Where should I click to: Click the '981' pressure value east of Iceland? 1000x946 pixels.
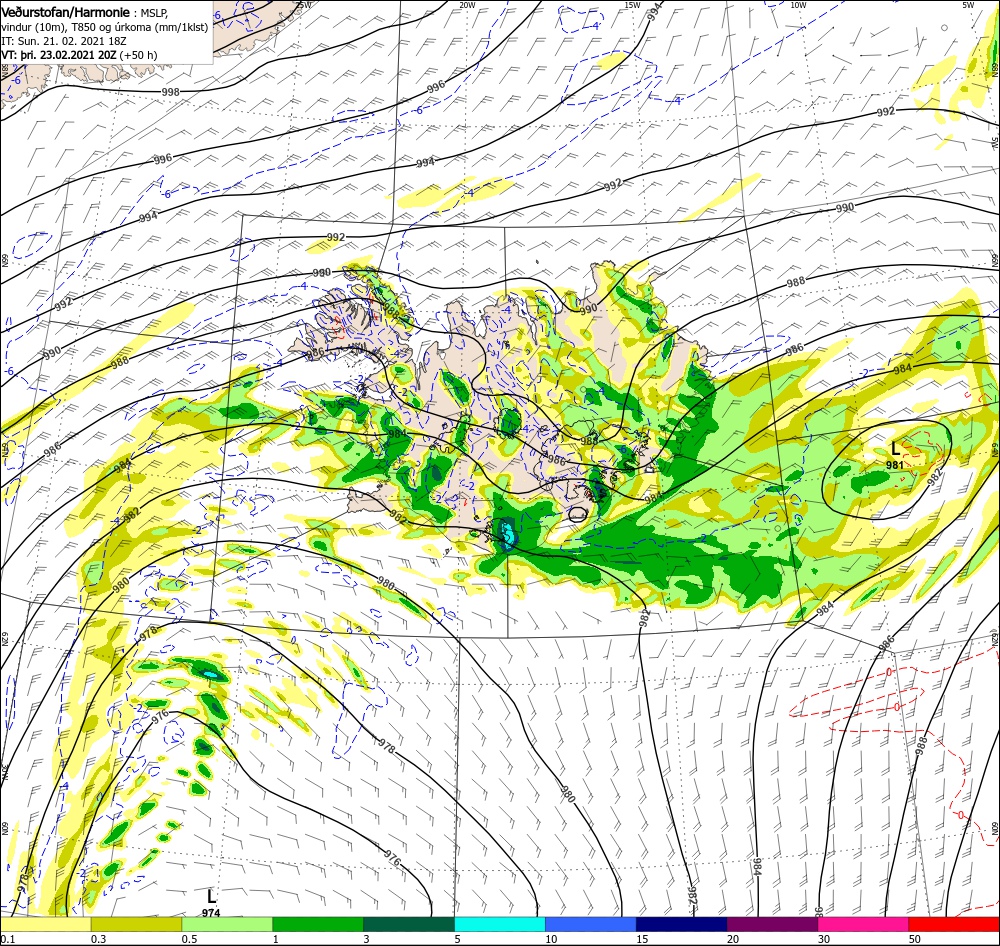[895, 465]
